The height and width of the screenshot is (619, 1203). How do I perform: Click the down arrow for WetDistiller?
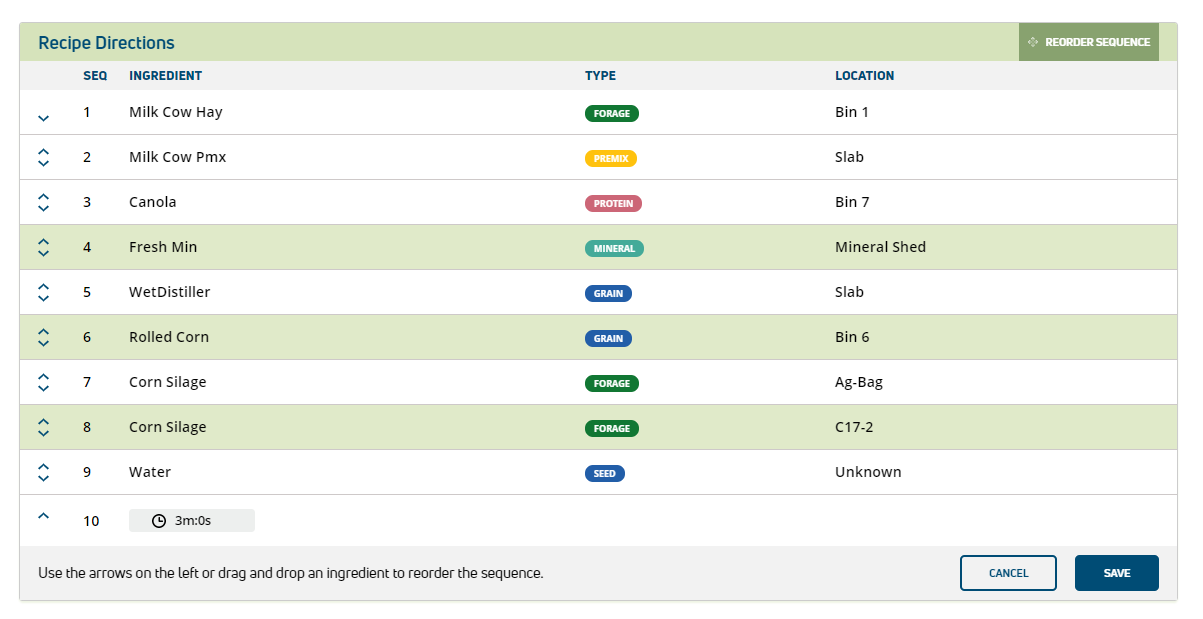tap(43, 298)
